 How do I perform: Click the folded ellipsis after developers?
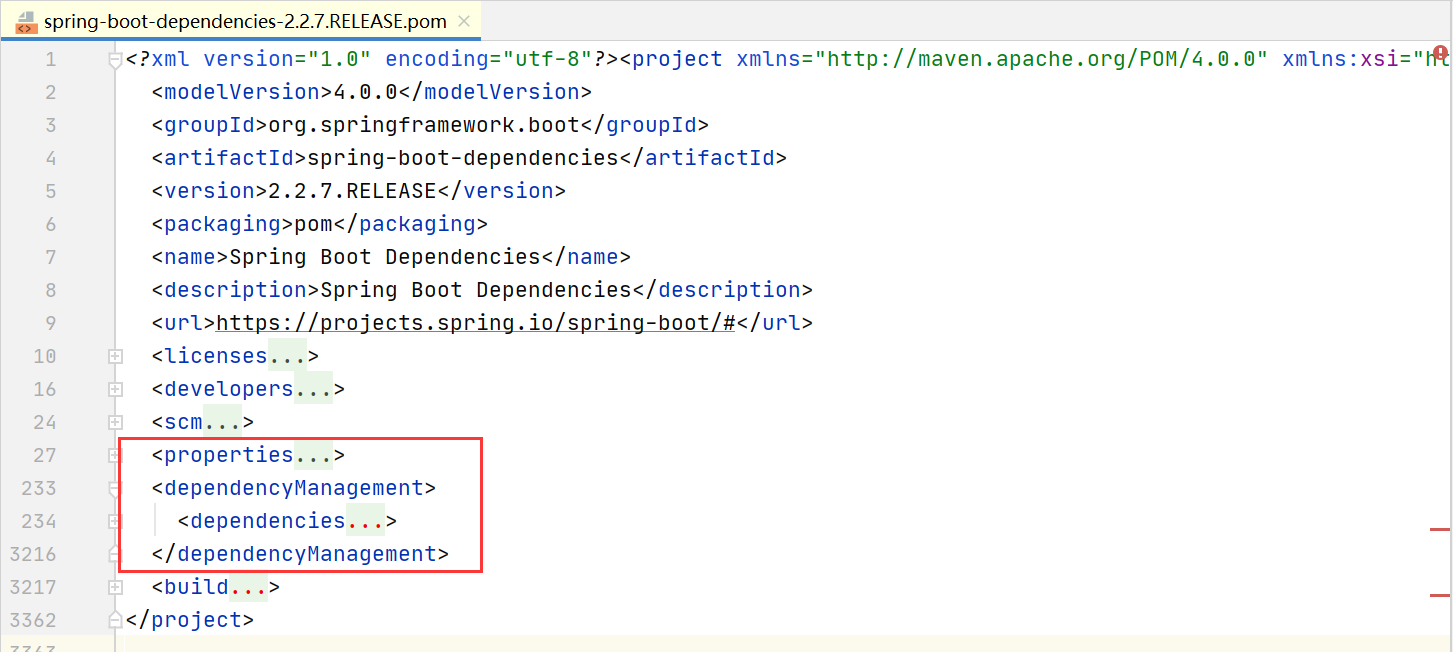pos(313,390)
